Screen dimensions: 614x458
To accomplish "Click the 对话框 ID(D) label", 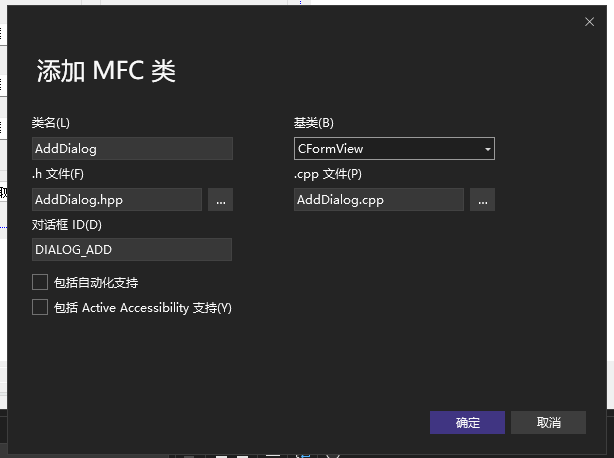I will [x=67, y=225].
